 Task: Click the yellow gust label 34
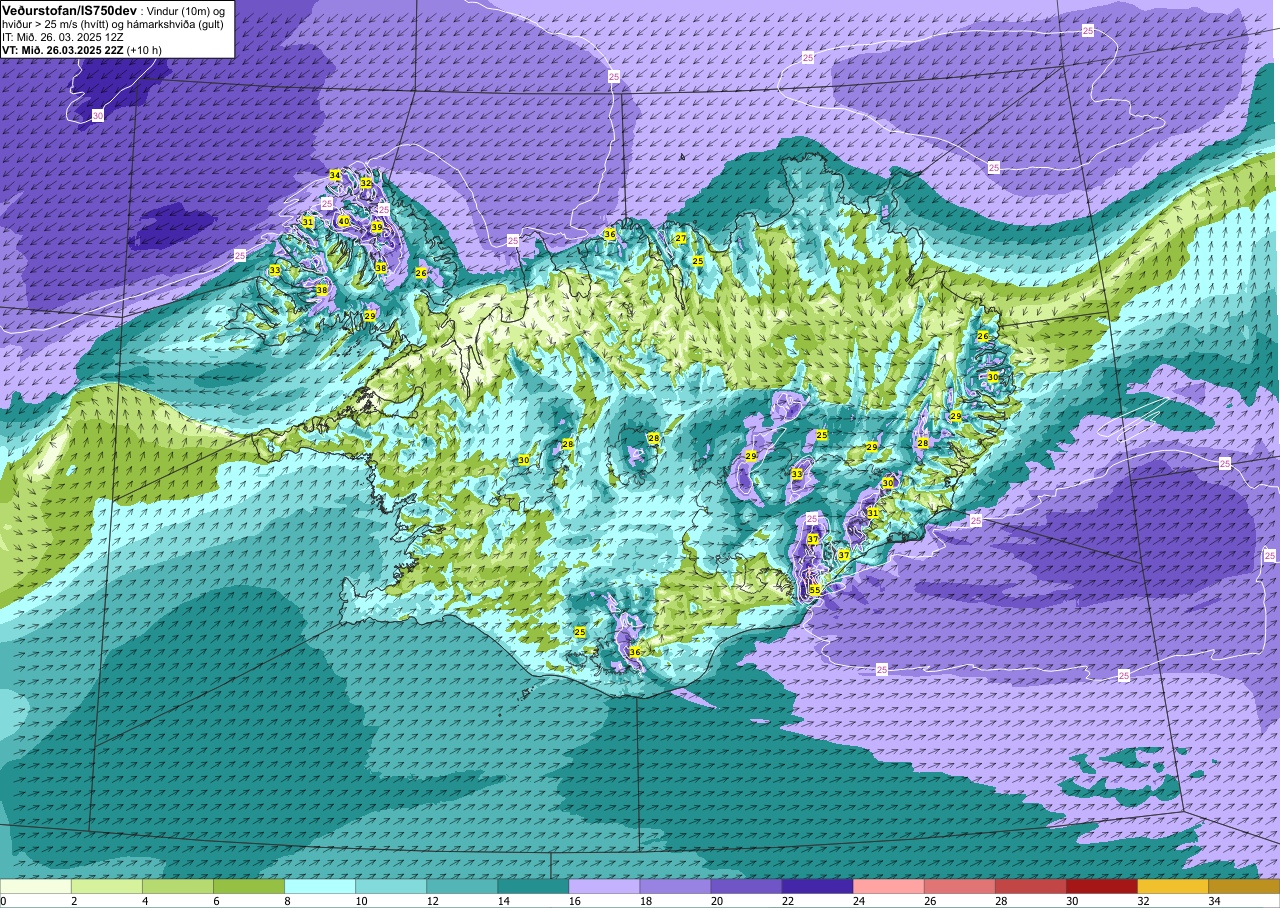pyautogui.click(x=335, y=176)
